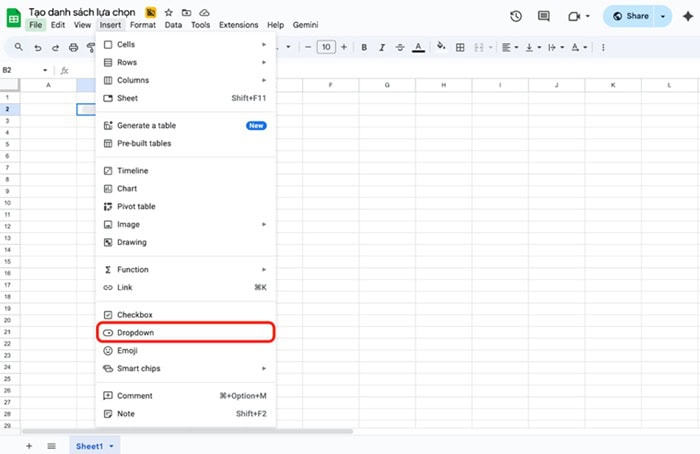Click the undo arrow in toolbar
The width and height of the screenshot is (700, 454).
point(38,47)
